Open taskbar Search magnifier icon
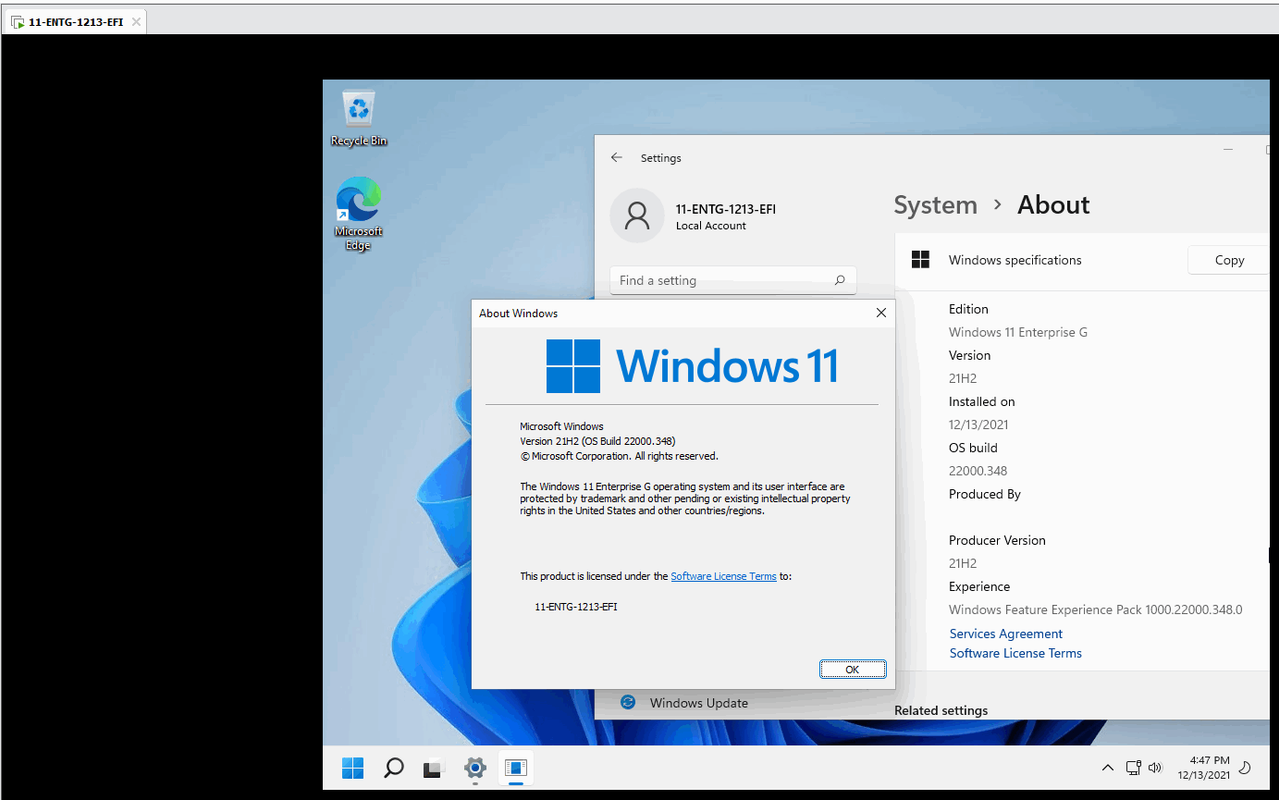1279x800 pixels. 394,768
